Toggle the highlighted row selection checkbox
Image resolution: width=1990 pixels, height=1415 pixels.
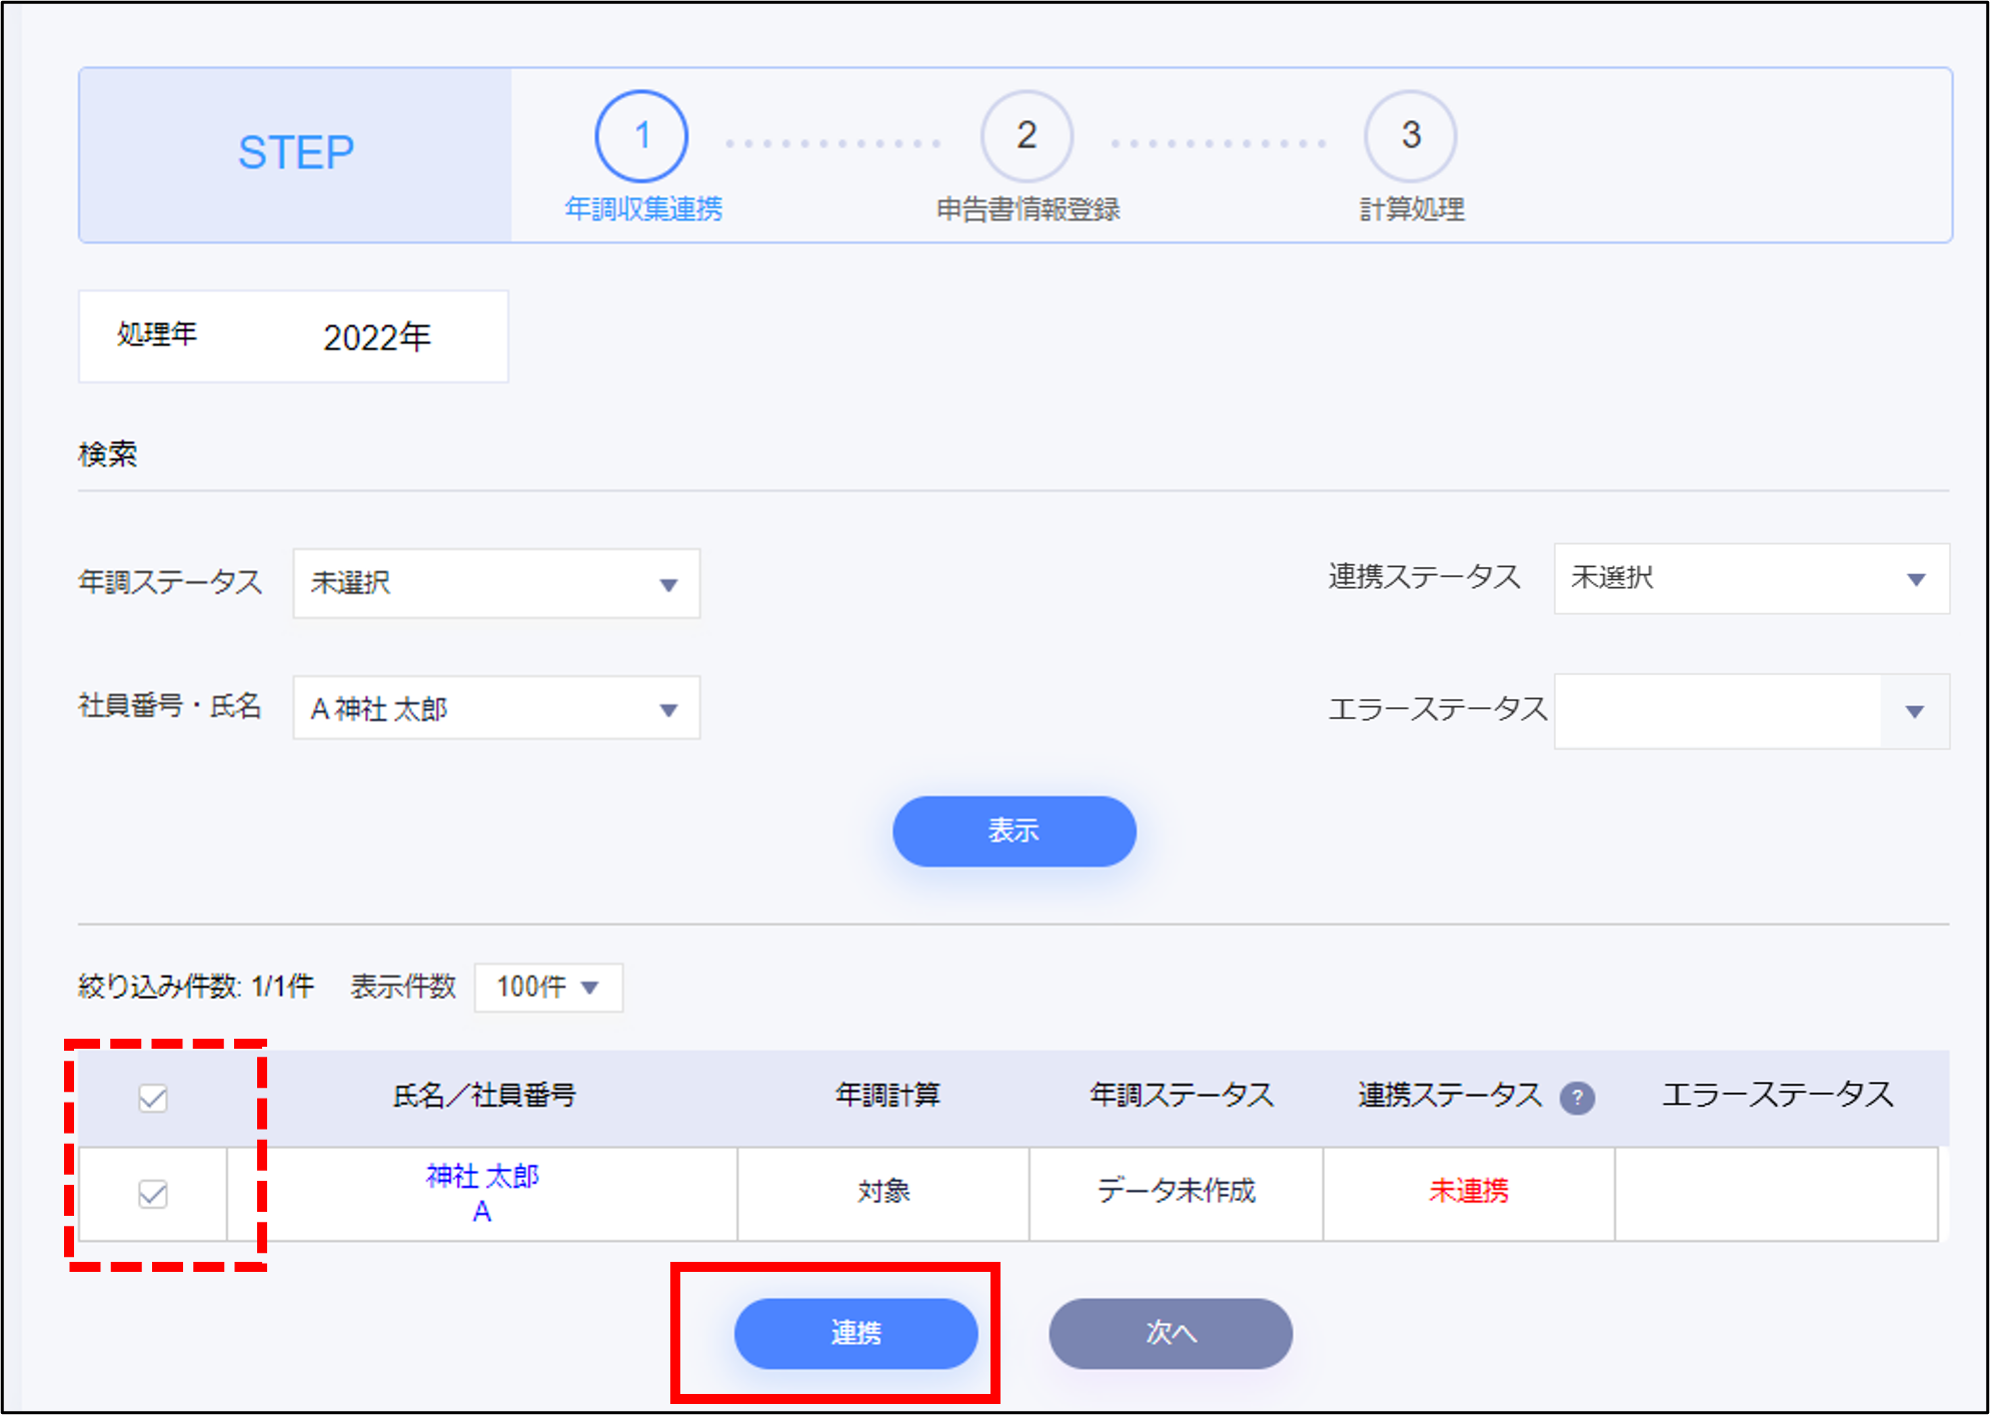pyautogui.click(x=152, y=1193)
